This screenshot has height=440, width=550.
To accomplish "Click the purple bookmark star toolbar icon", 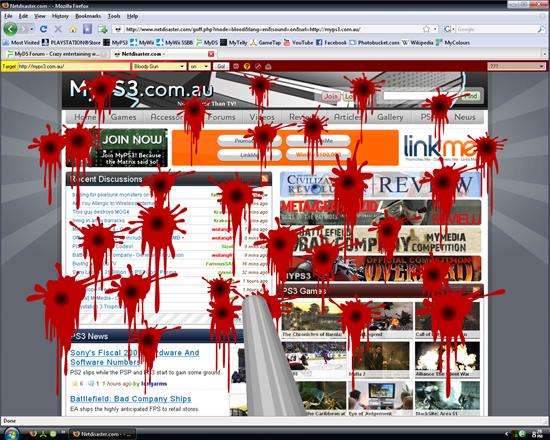I will pos(87,29).
